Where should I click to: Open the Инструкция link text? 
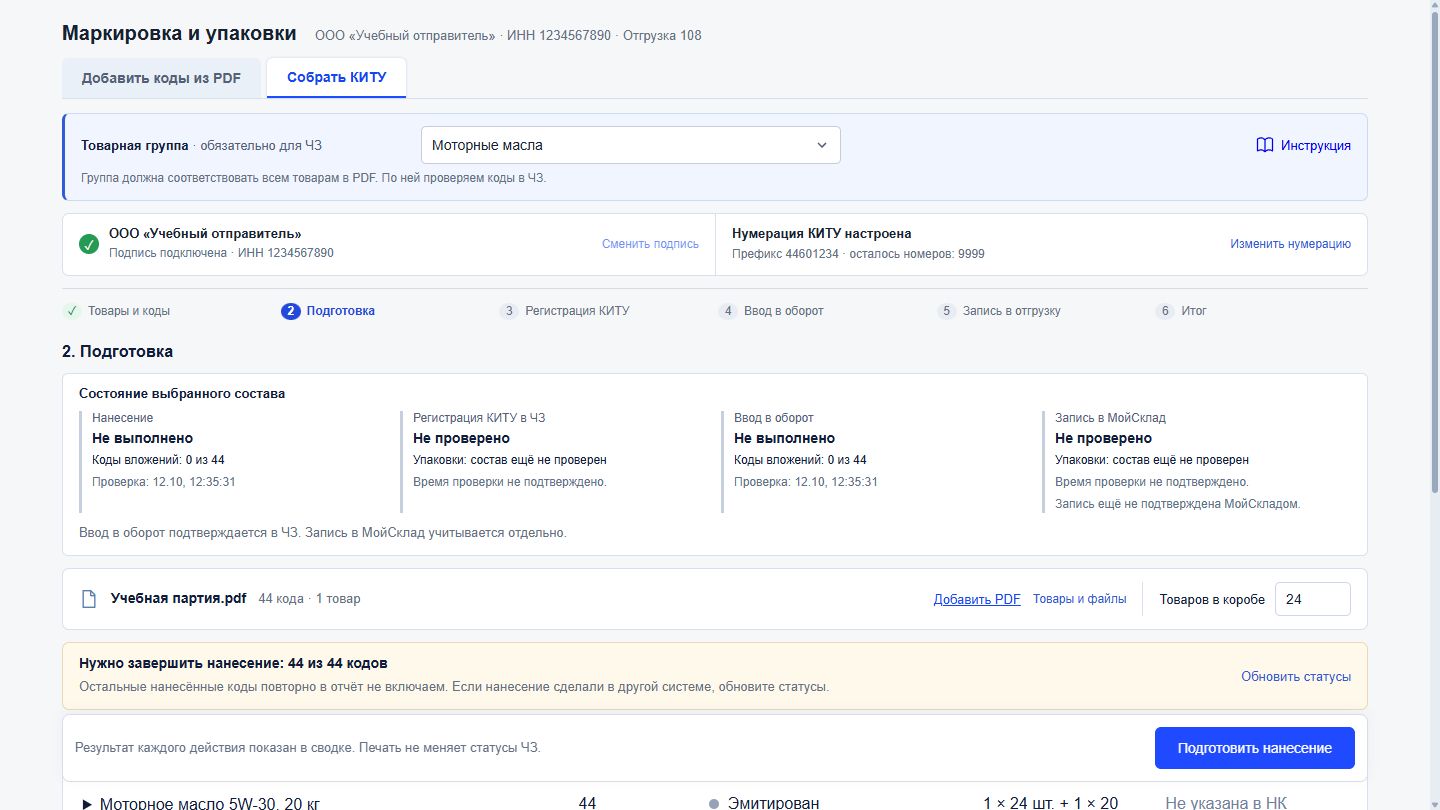[x=1315, y=146]
